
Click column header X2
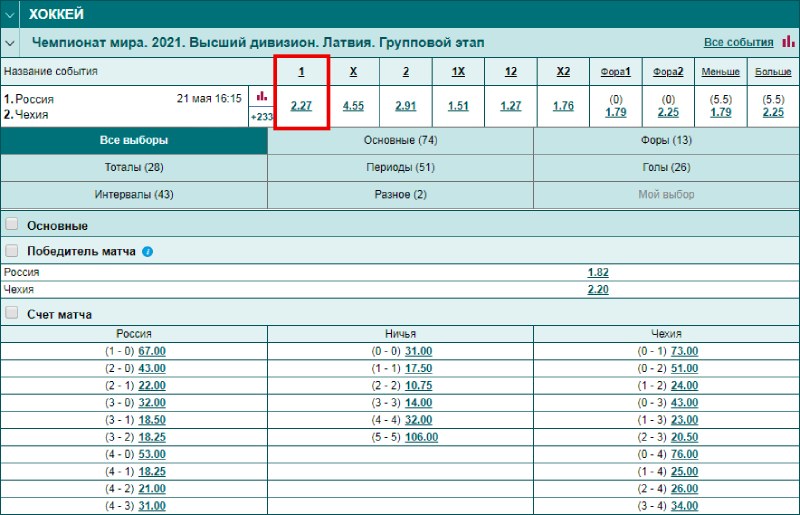click(x=563, y=72)
